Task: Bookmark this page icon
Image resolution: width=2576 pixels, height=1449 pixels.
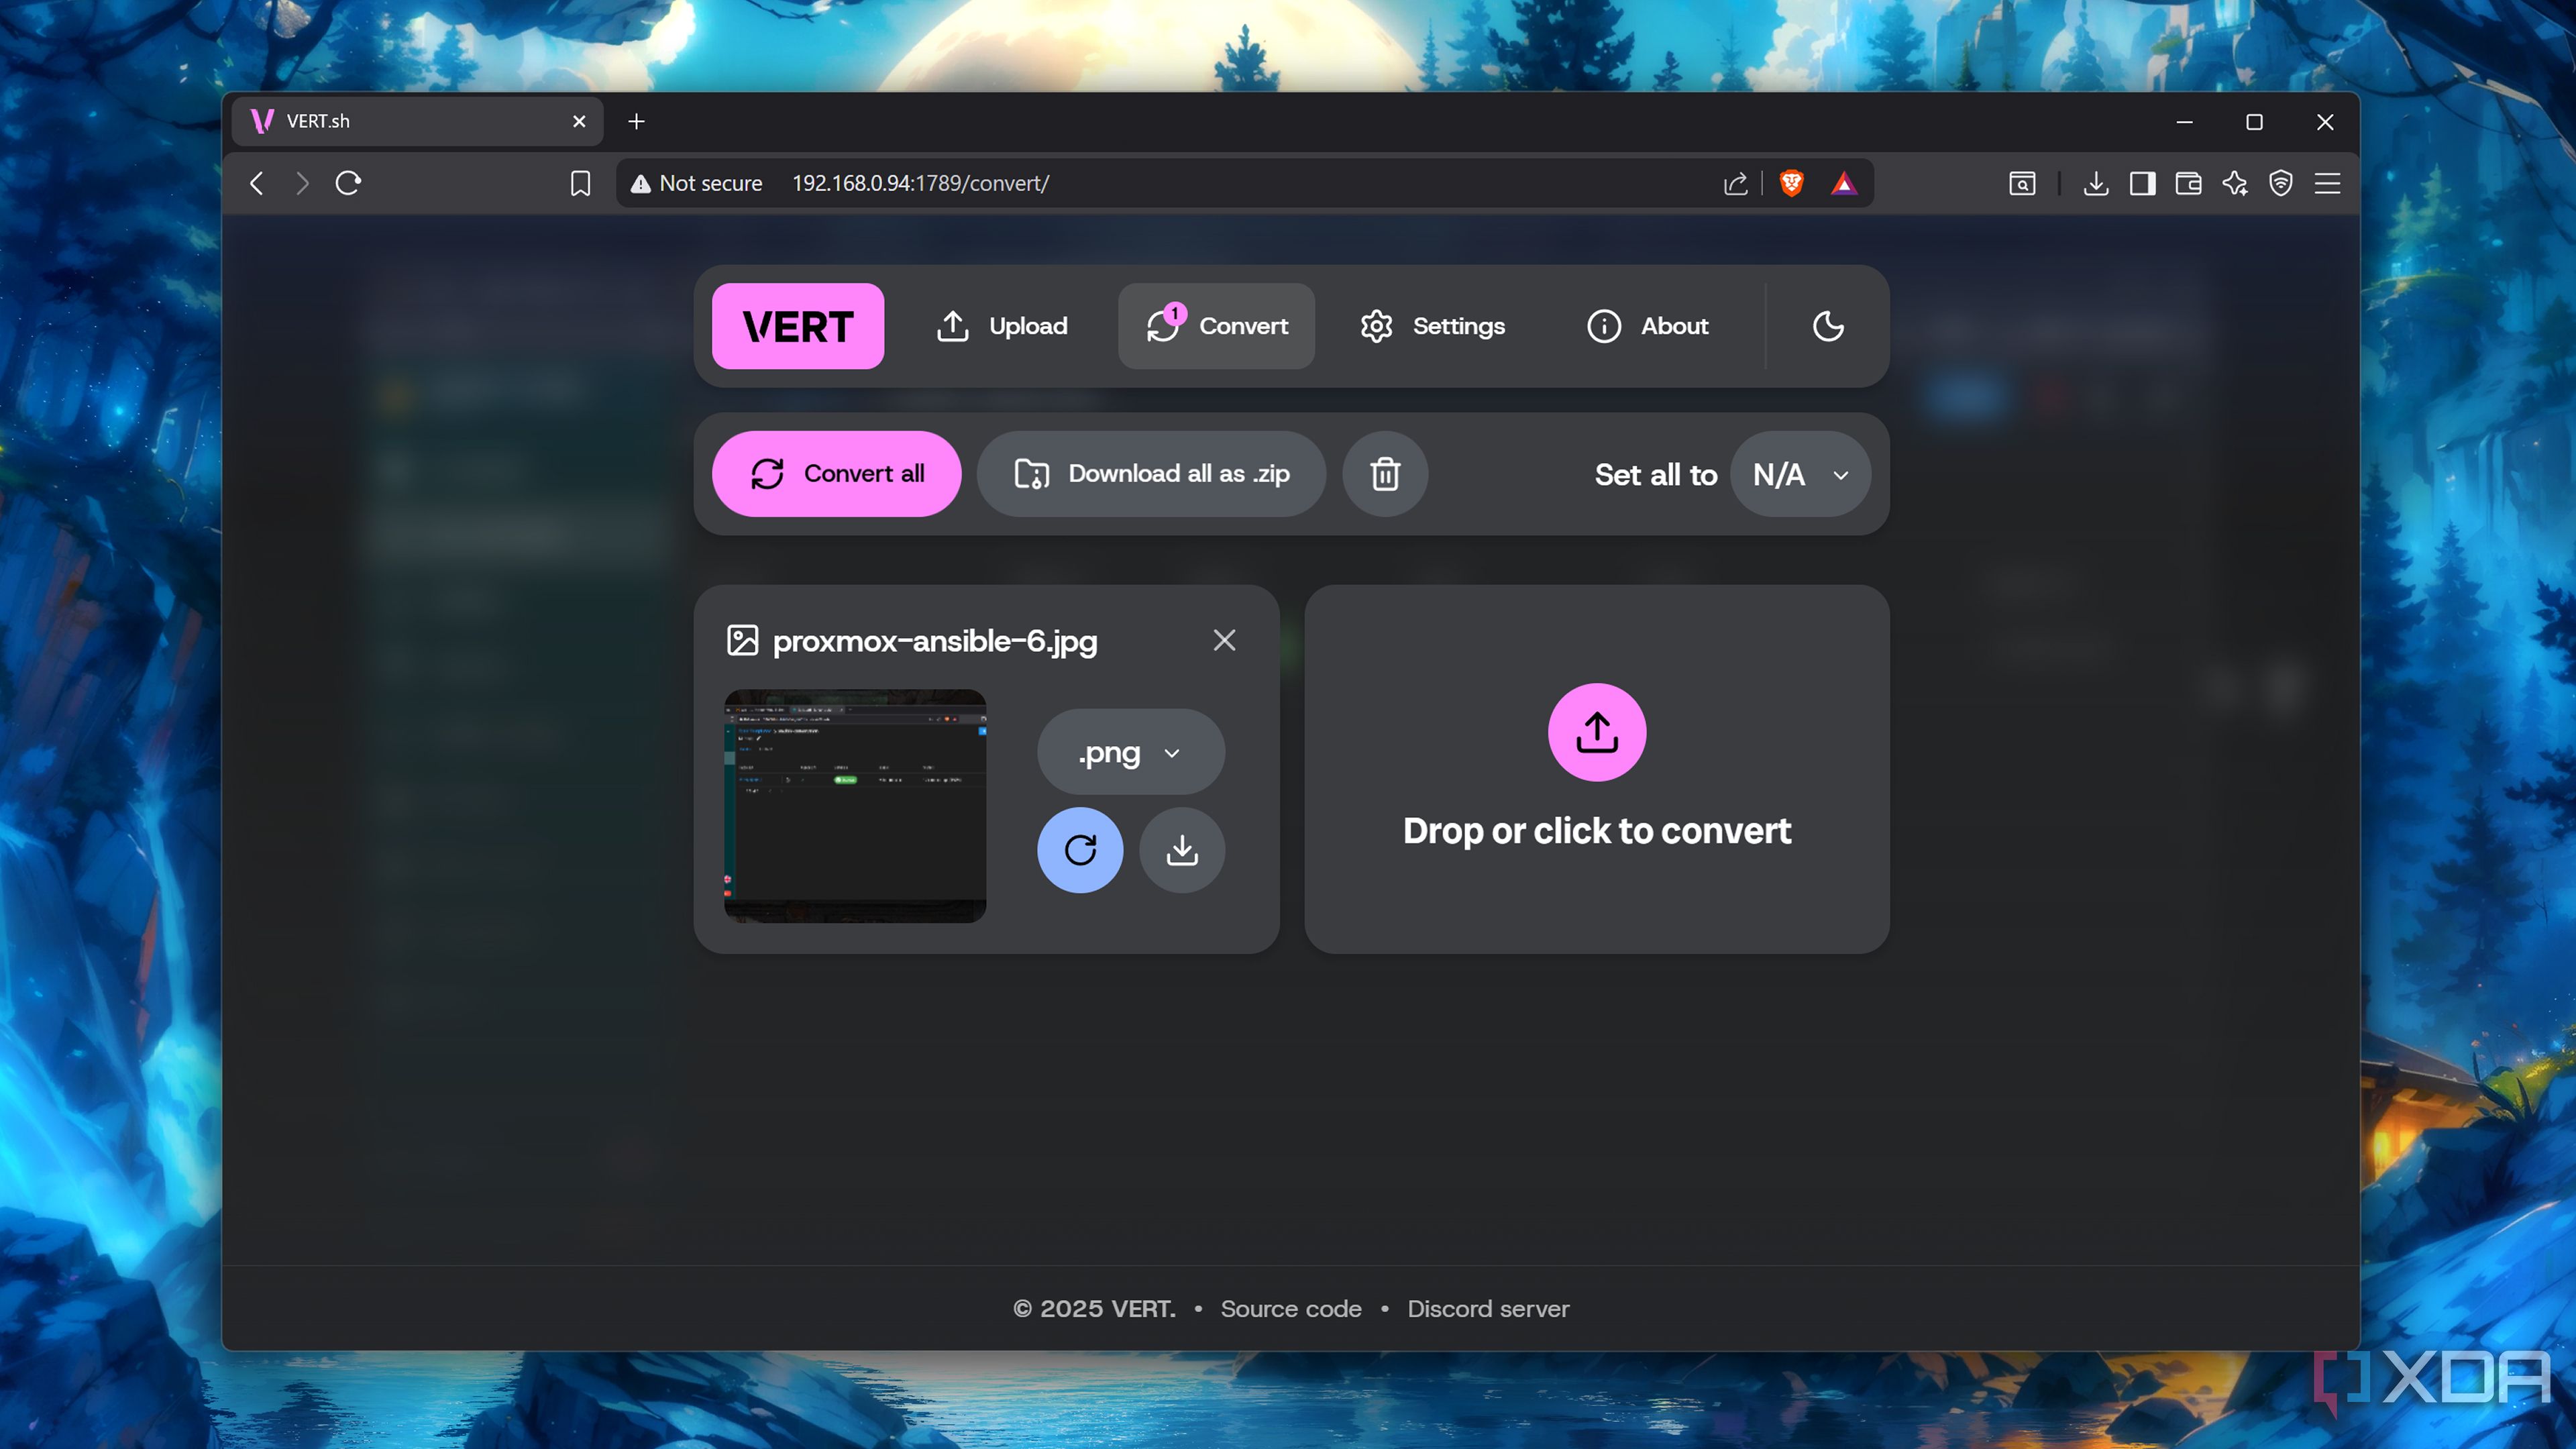Action: click(580, 183)
